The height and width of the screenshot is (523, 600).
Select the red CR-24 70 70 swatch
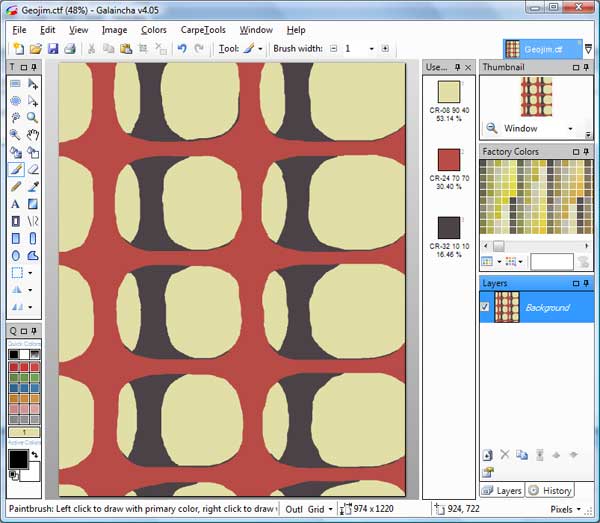(x=448, y=159)
